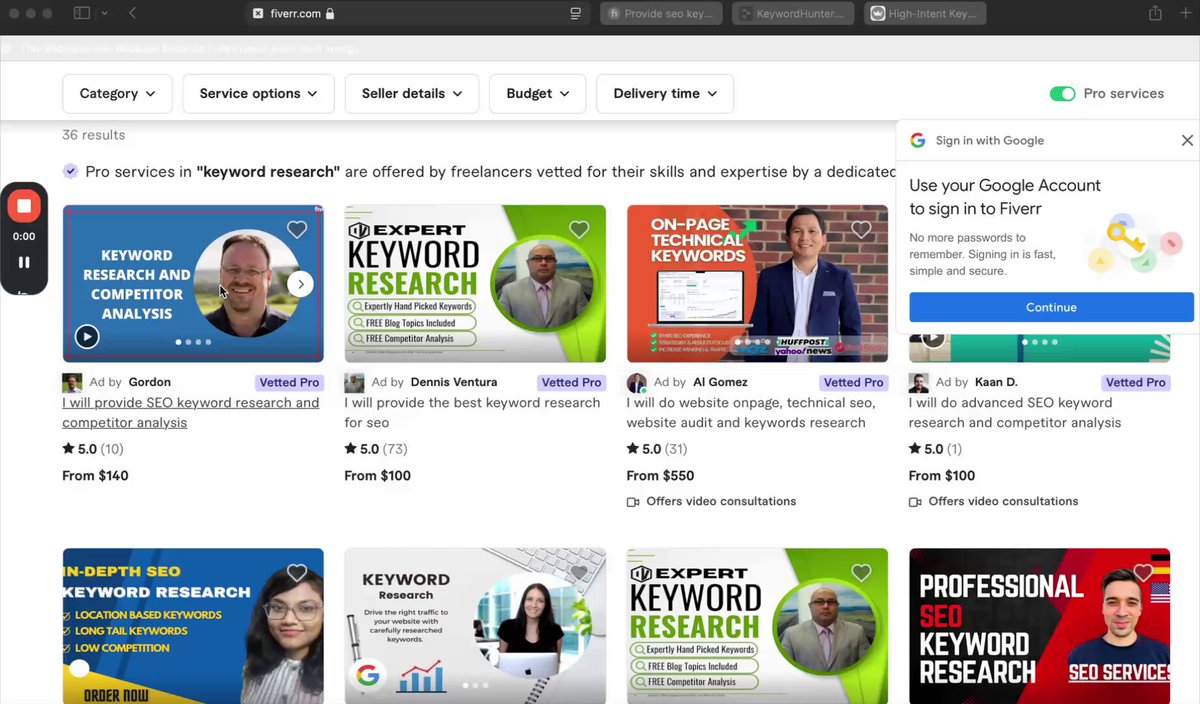Toggle the Safari sidebar button
Viewport: 1200px width, 704px height.
point(82,13)
